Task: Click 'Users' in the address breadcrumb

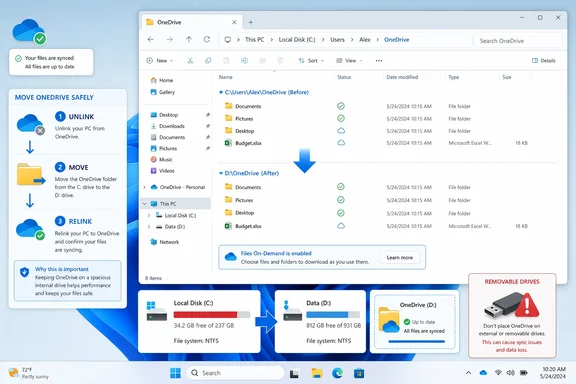Action: [337, 40]
